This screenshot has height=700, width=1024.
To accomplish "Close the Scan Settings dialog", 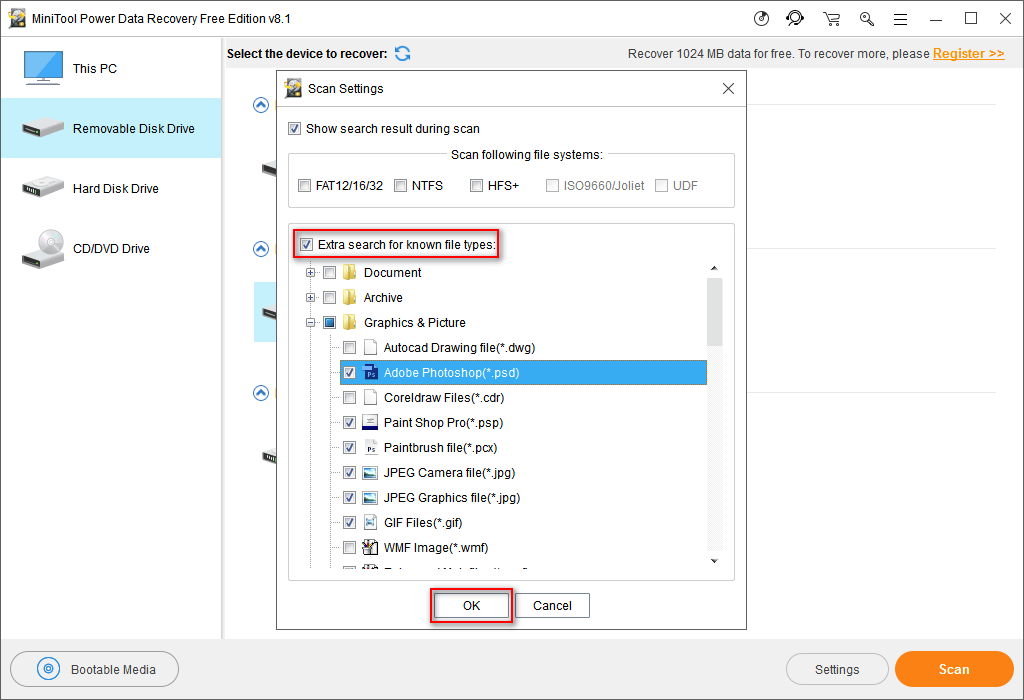I will (728, 88).
